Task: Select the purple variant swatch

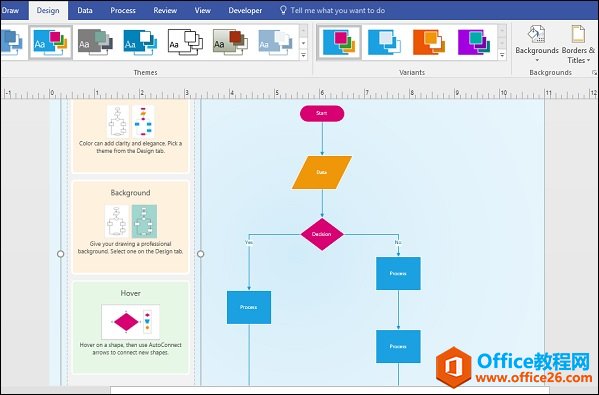Action: pyautogui.click(x=474, y=42)
